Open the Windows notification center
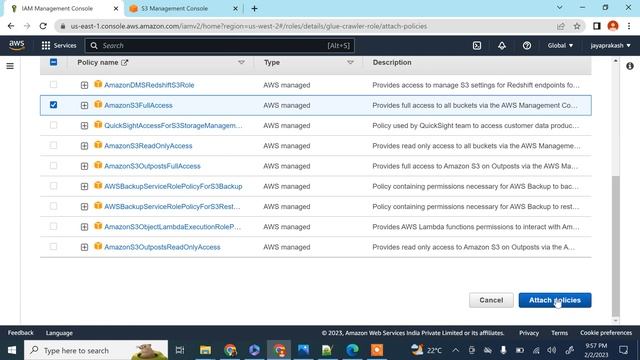 click(623, 350)
